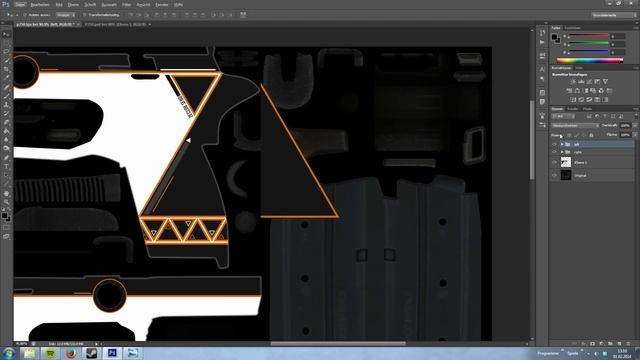This screenshot has width=640, height=360.
Task: Select the Pen tool
Action: (6, 157)
